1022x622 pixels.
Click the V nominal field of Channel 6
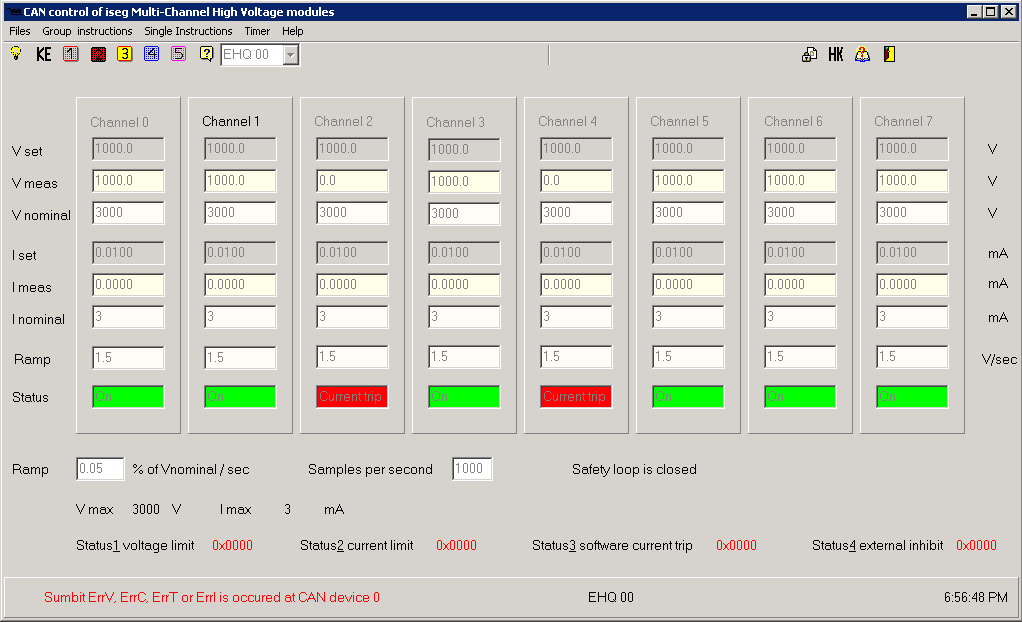(800, 213)
